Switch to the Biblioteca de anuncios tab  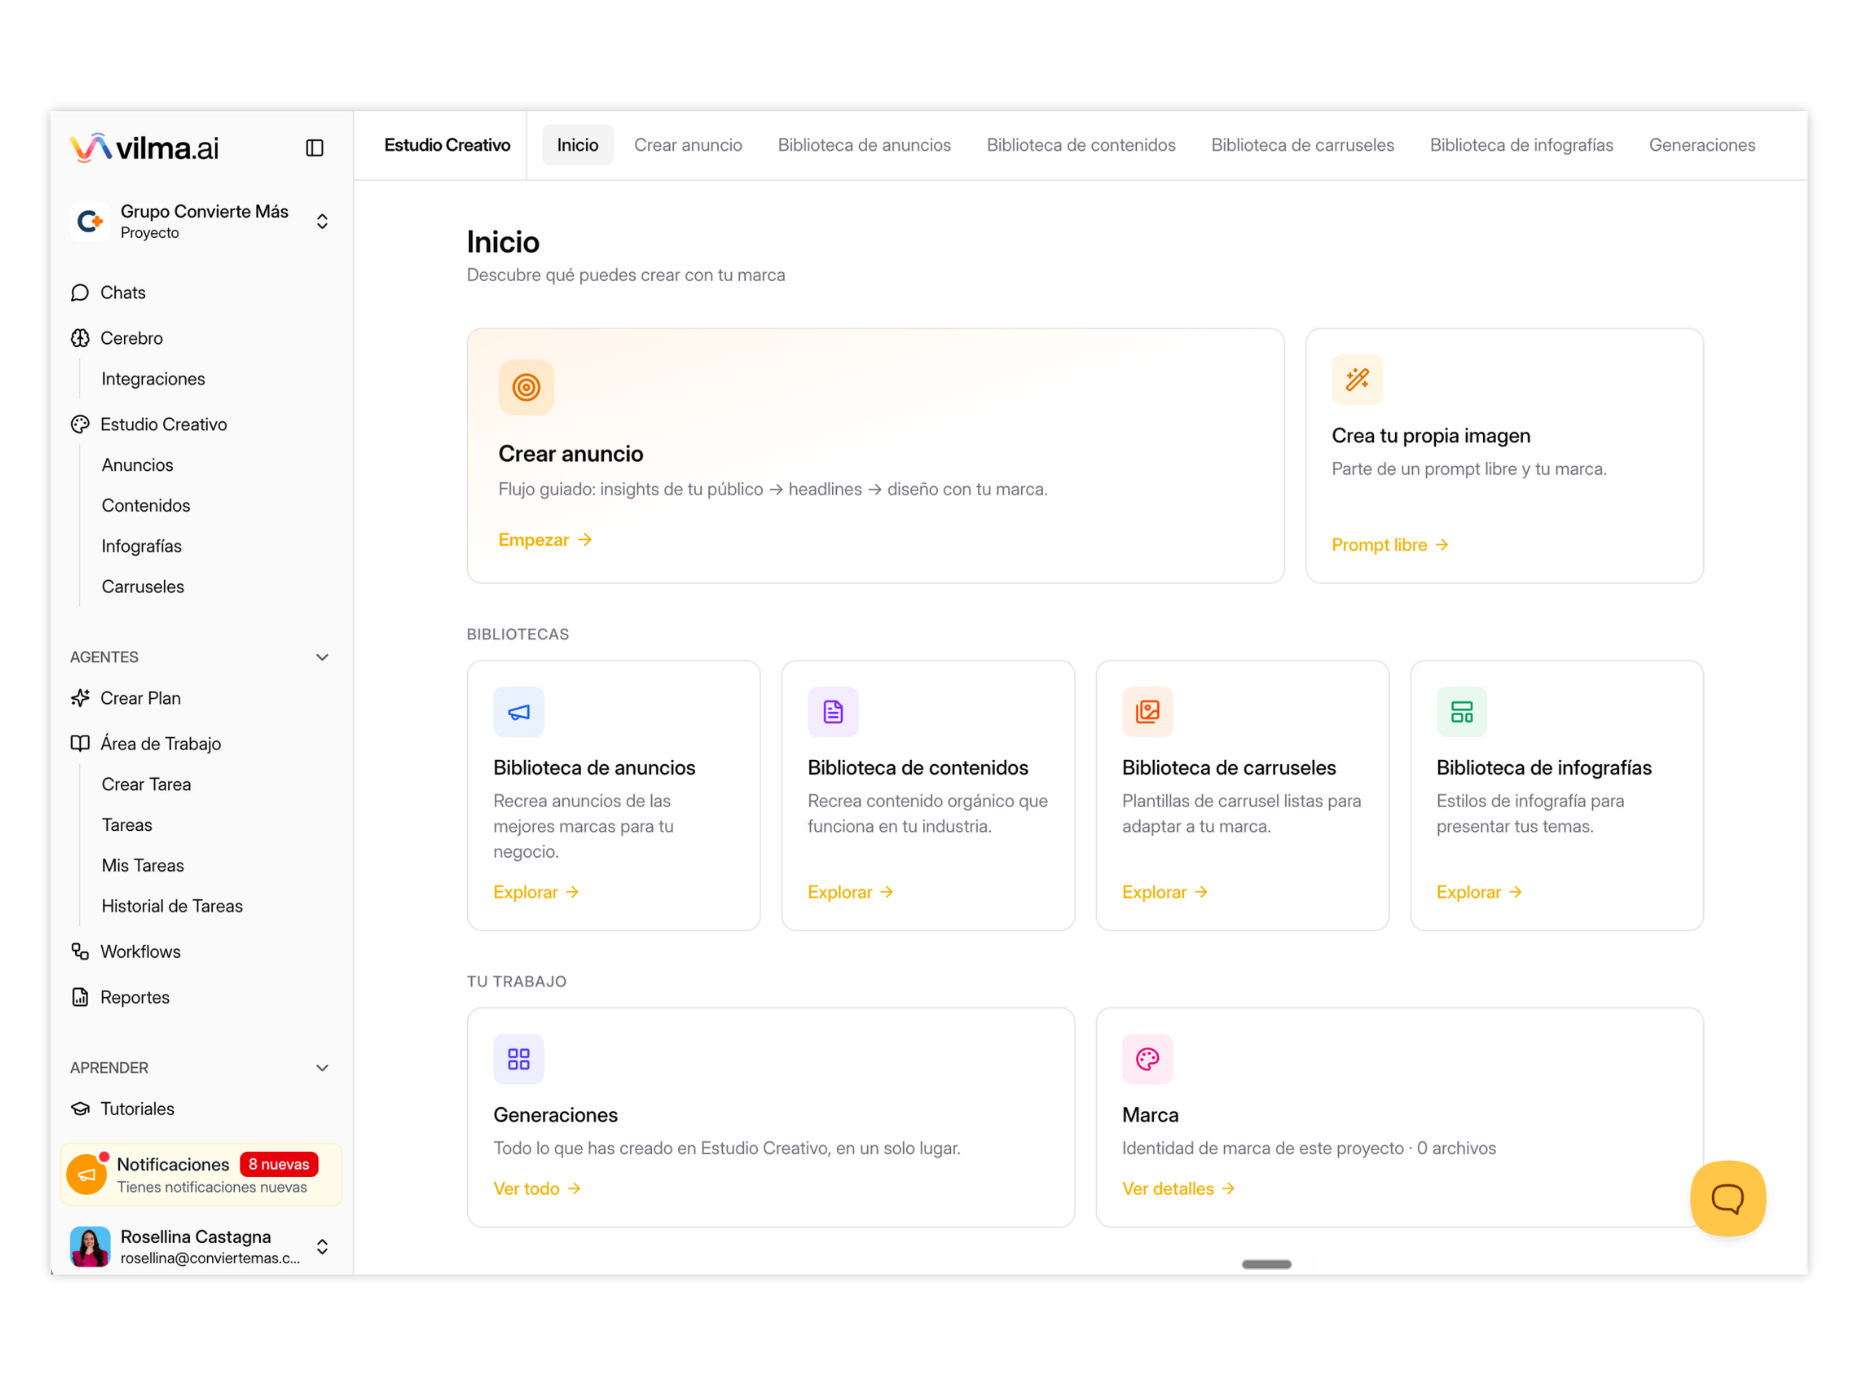pyautogui.click(x=864, y=145)
